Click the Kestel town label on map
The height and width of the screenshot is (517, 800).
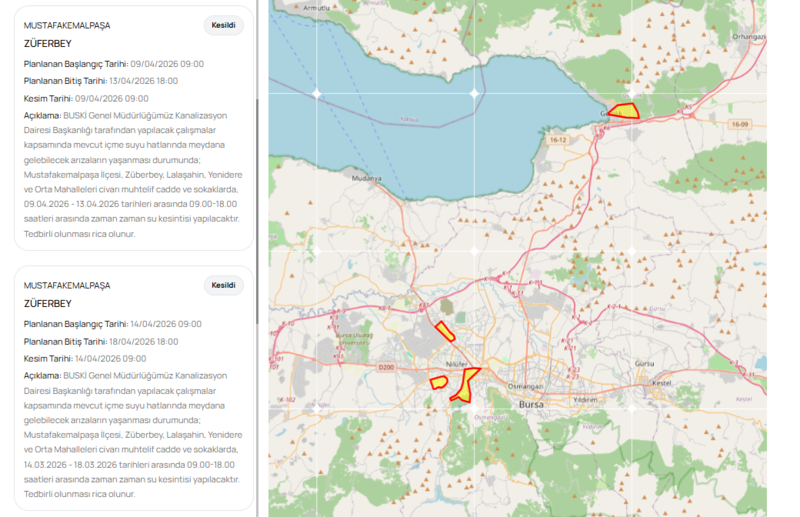(662, 383)
